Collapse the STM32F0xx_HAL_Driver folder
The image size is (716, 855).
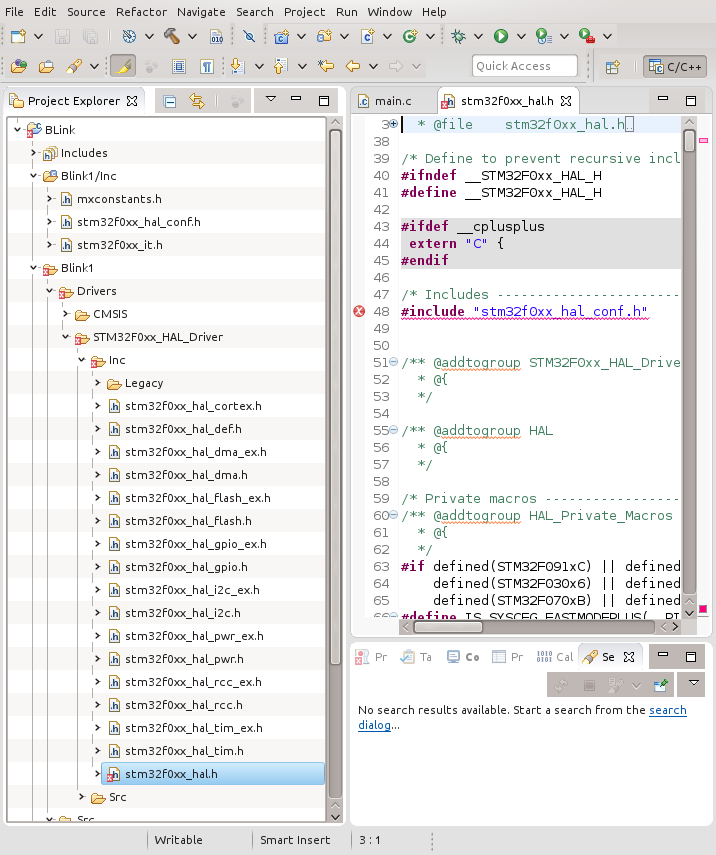66,337
